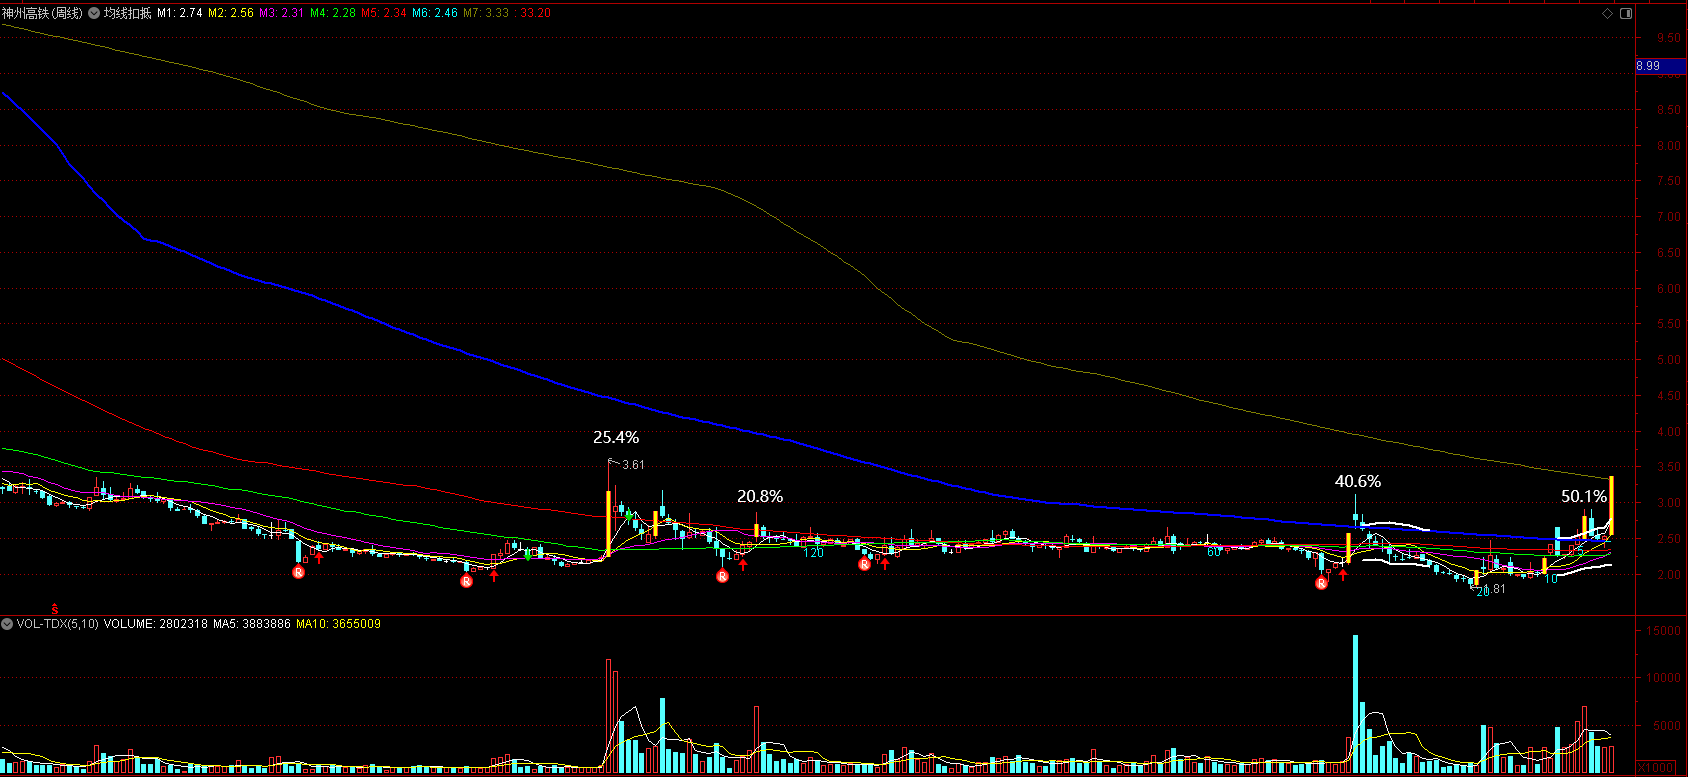This screenshot has height=777, width=1688.
Task: Click the red R marker below 20.8% label
Action: point(723,576)
